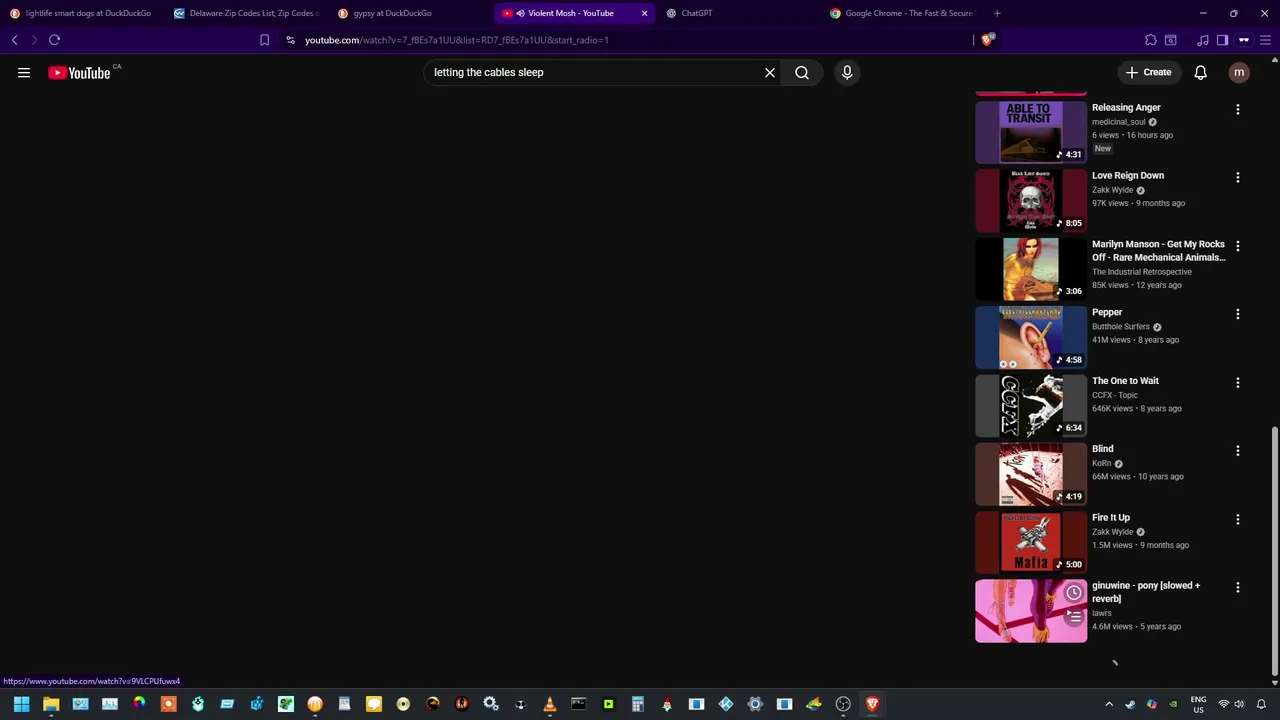
Task: Open Brave Shields lion icon
Action: tap(988, 40)
